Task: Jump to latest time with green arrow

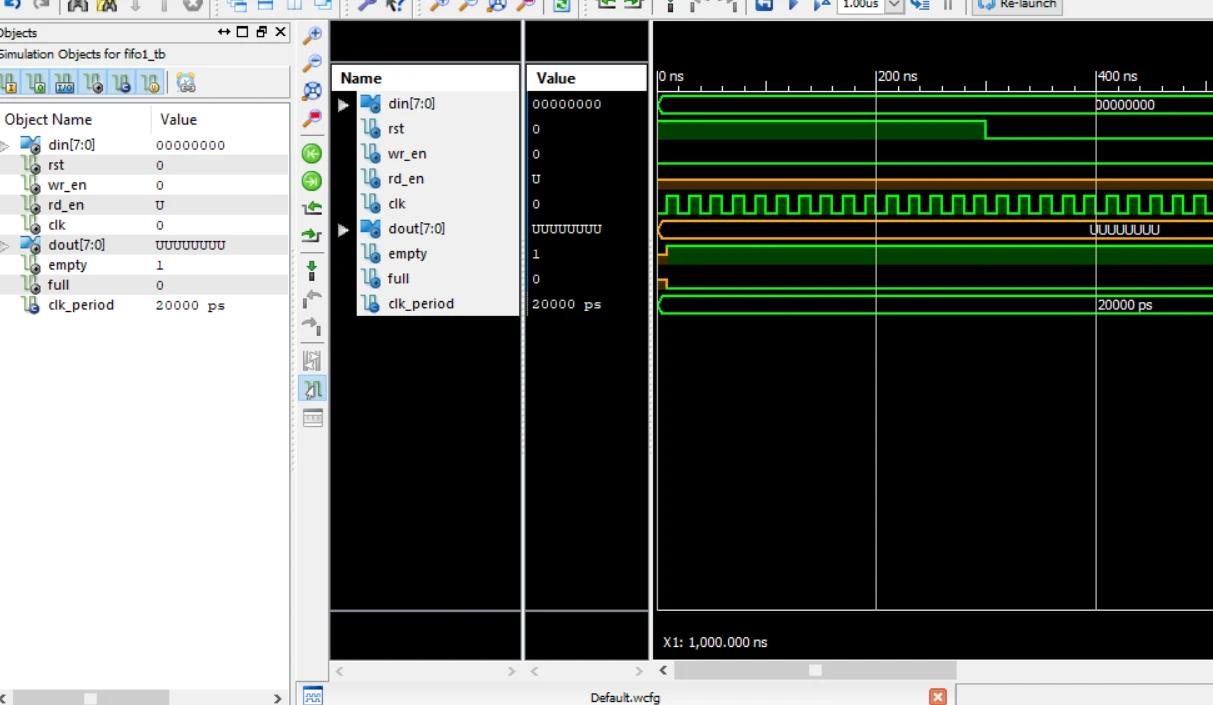Action: (312, 181)
